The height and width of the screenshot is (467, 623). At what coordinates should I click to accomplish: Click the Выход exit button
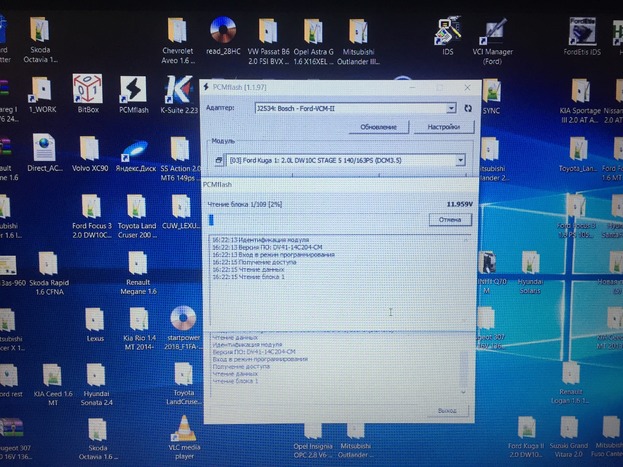(x=446, y=411)
